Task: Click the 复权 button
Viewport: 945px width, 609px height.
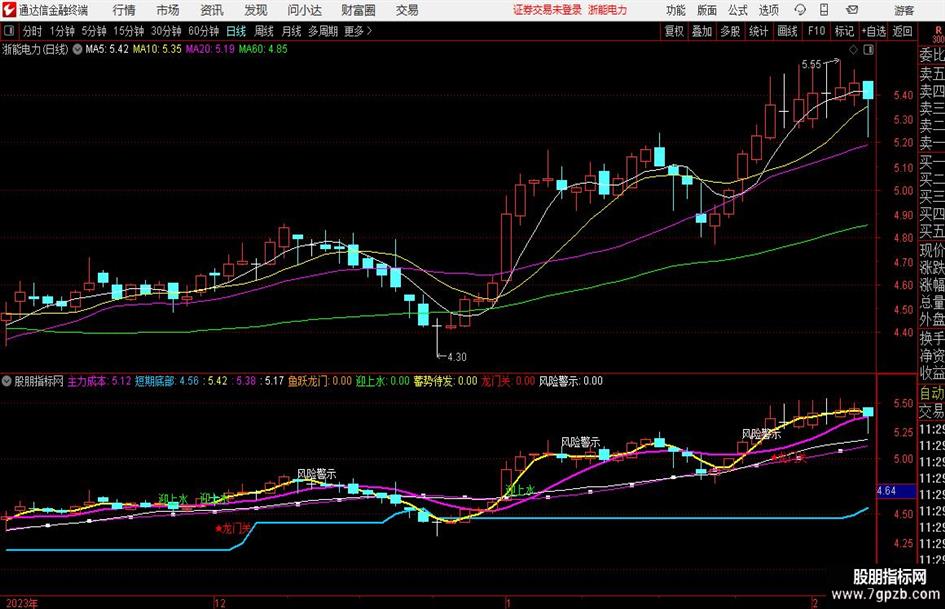Action: 674,31
